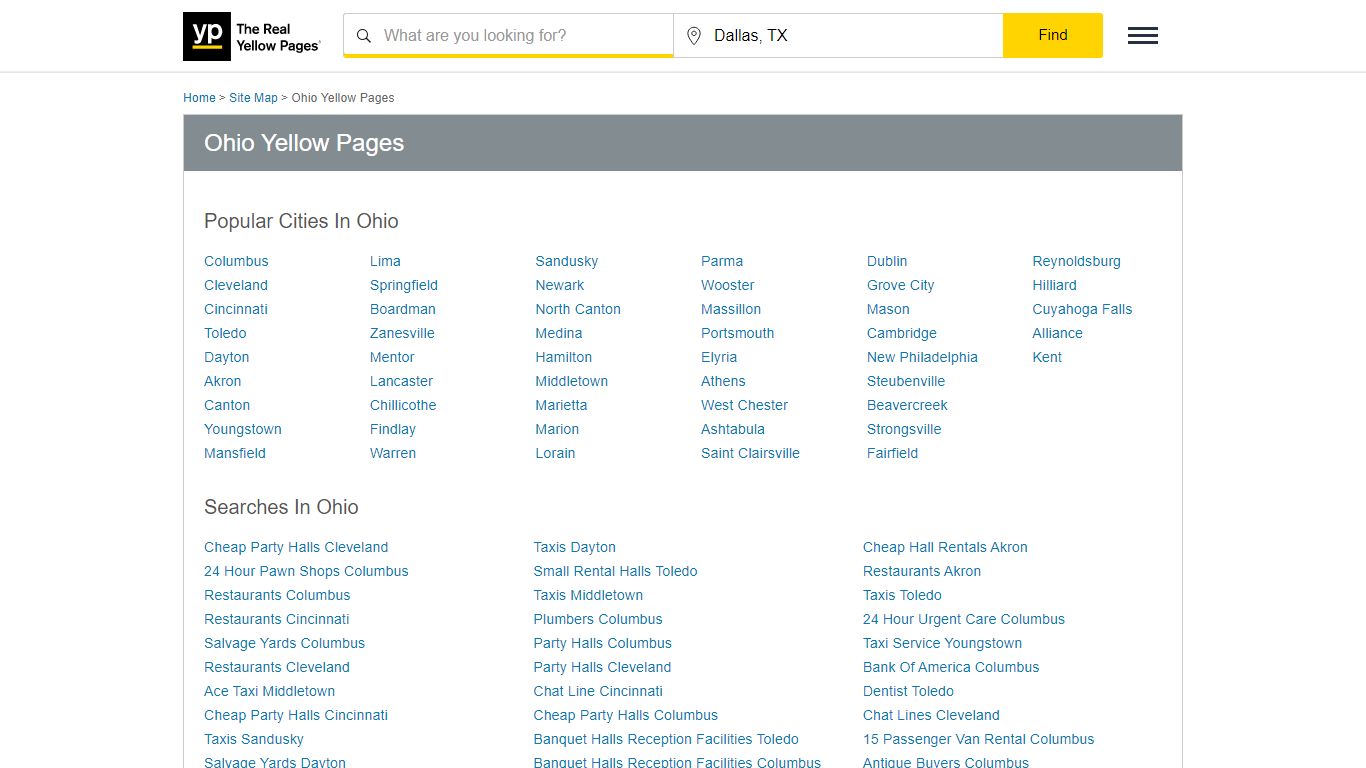Open Restaurants Columbus search link
Image resolution: width=1366 pixels, height=768 pixels.
(277, 595)
